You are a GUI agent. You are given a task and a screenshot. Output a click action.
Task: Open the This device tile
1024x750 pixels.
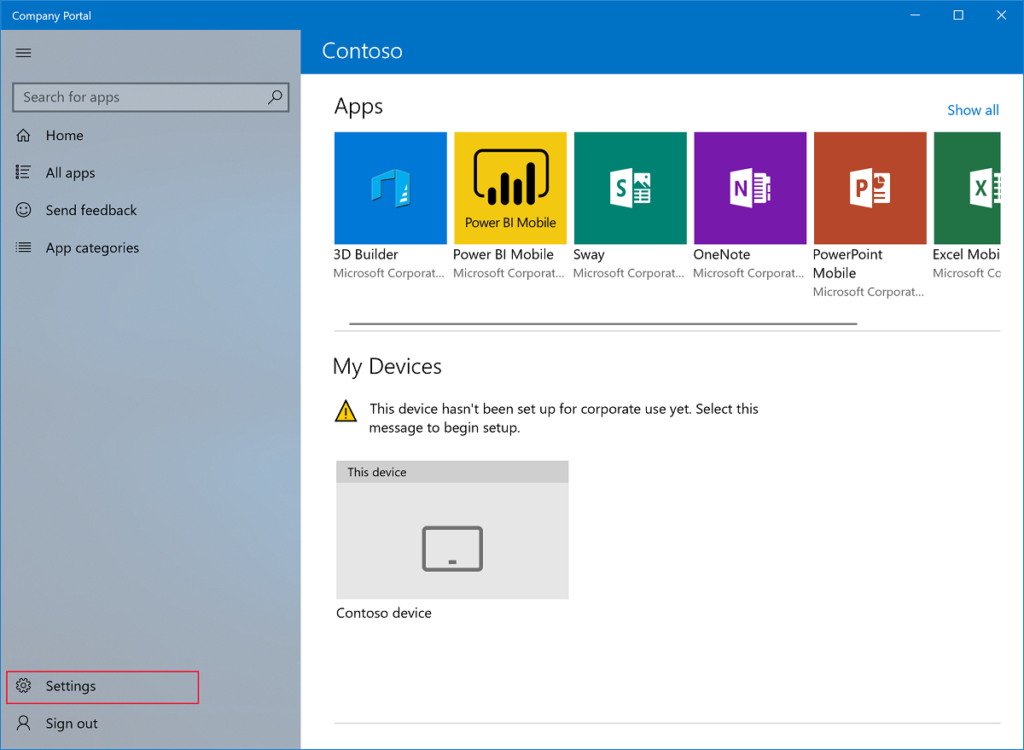coord(452,530)
